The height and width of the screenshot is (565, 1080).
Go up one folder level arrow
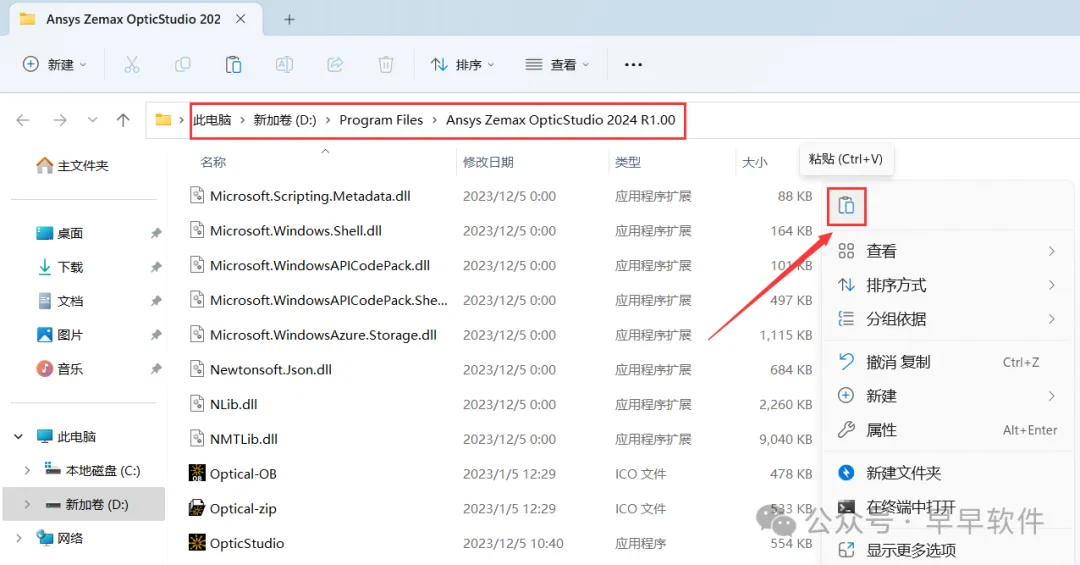(x=123, y=121)
